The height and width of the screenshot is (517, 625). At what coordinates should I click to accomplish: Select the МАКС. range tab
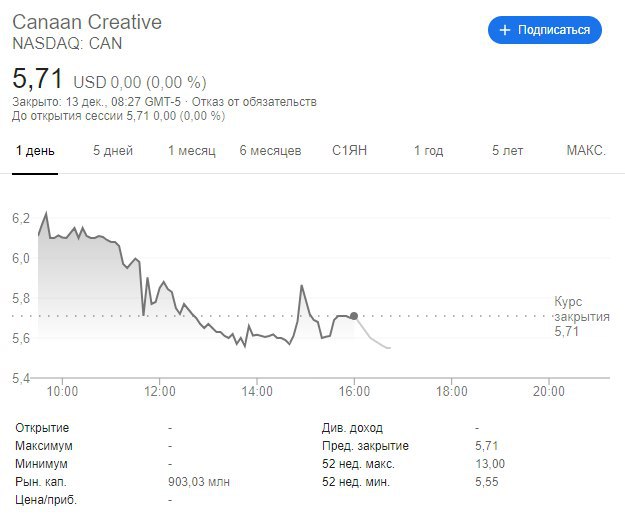click(586, 151)
